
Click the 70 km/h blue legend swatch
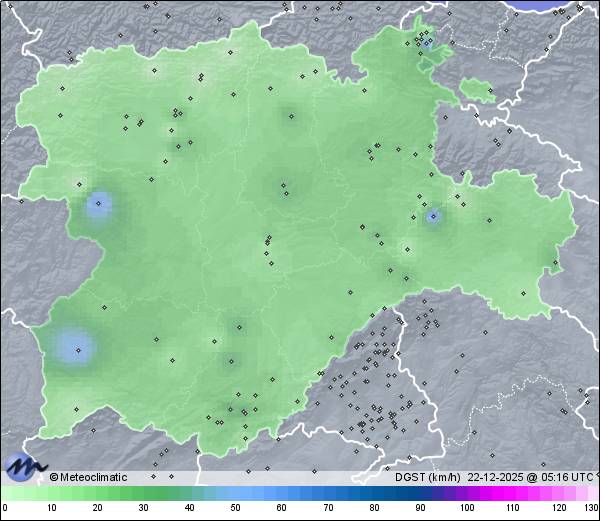(x=328, y=494)
